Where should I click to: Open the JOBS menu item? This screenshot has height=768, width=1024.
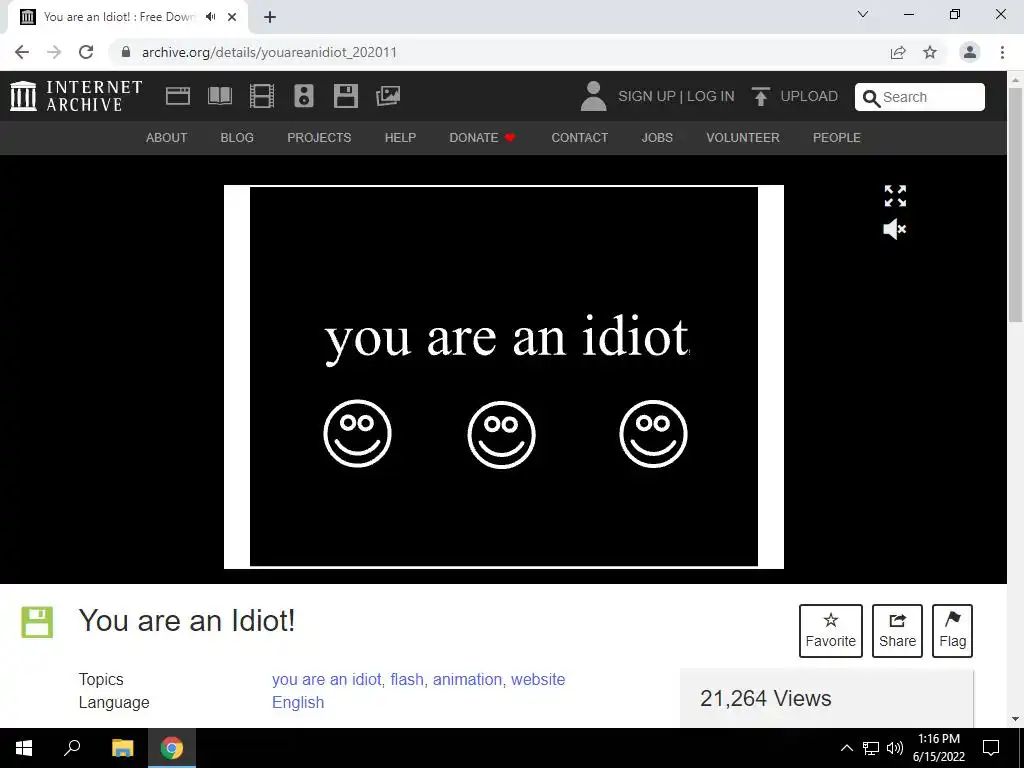coord(657,138)
